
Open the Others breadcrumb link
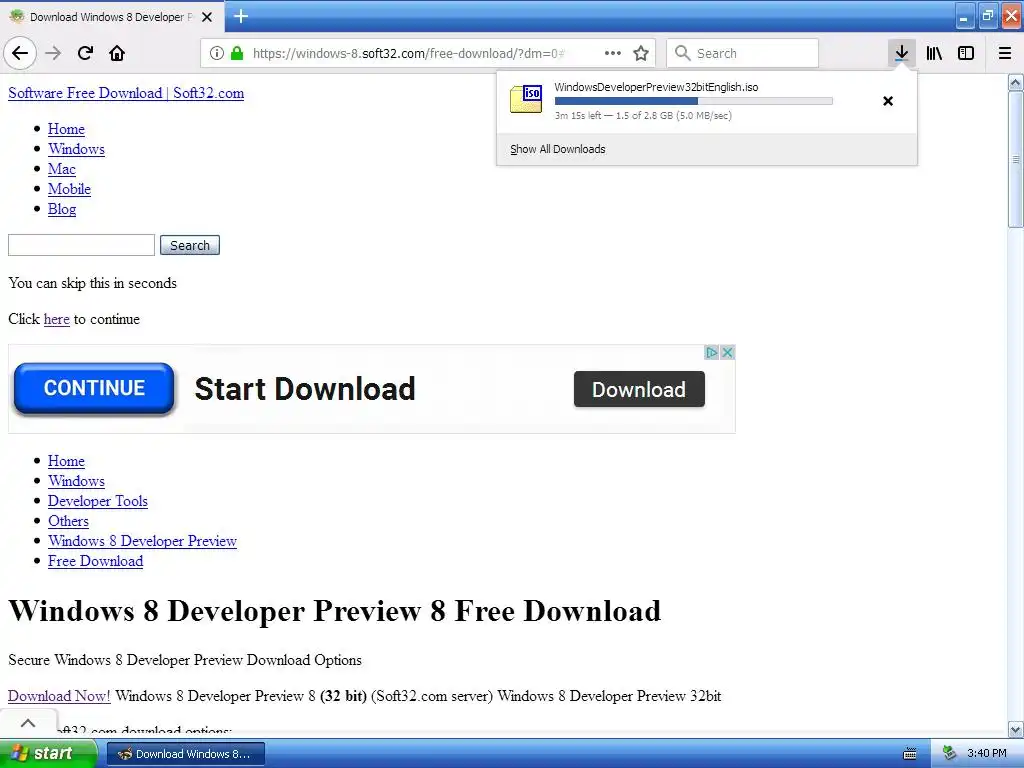point(68,521)
